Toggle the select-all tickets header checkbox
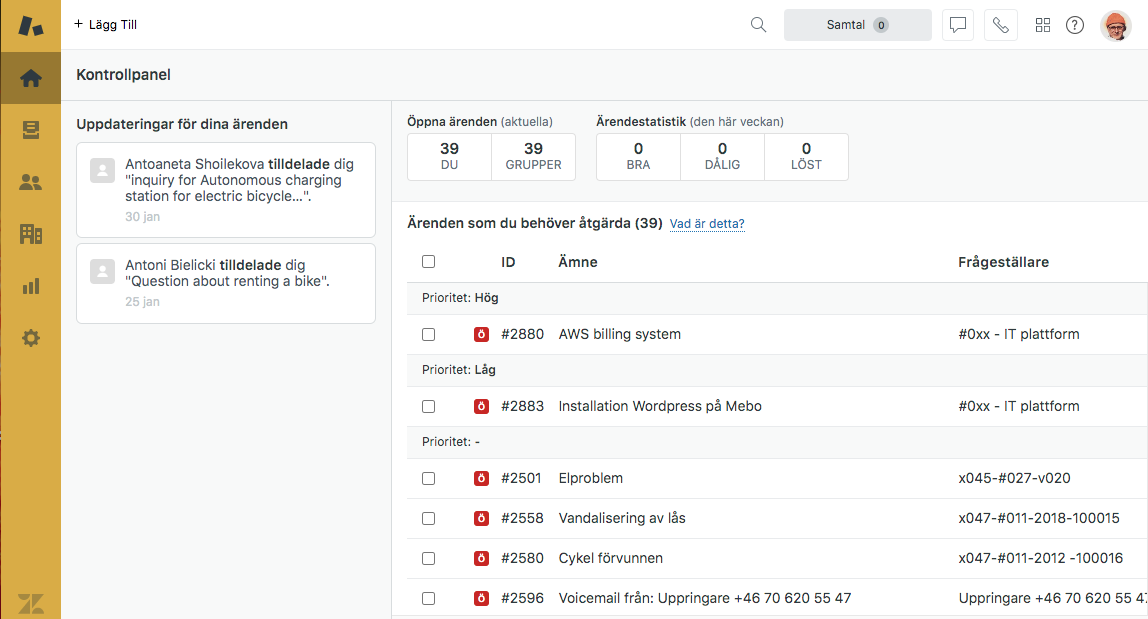Viewport: 1148px width, 619px height. pyautogui.click(x=428, y=262)
